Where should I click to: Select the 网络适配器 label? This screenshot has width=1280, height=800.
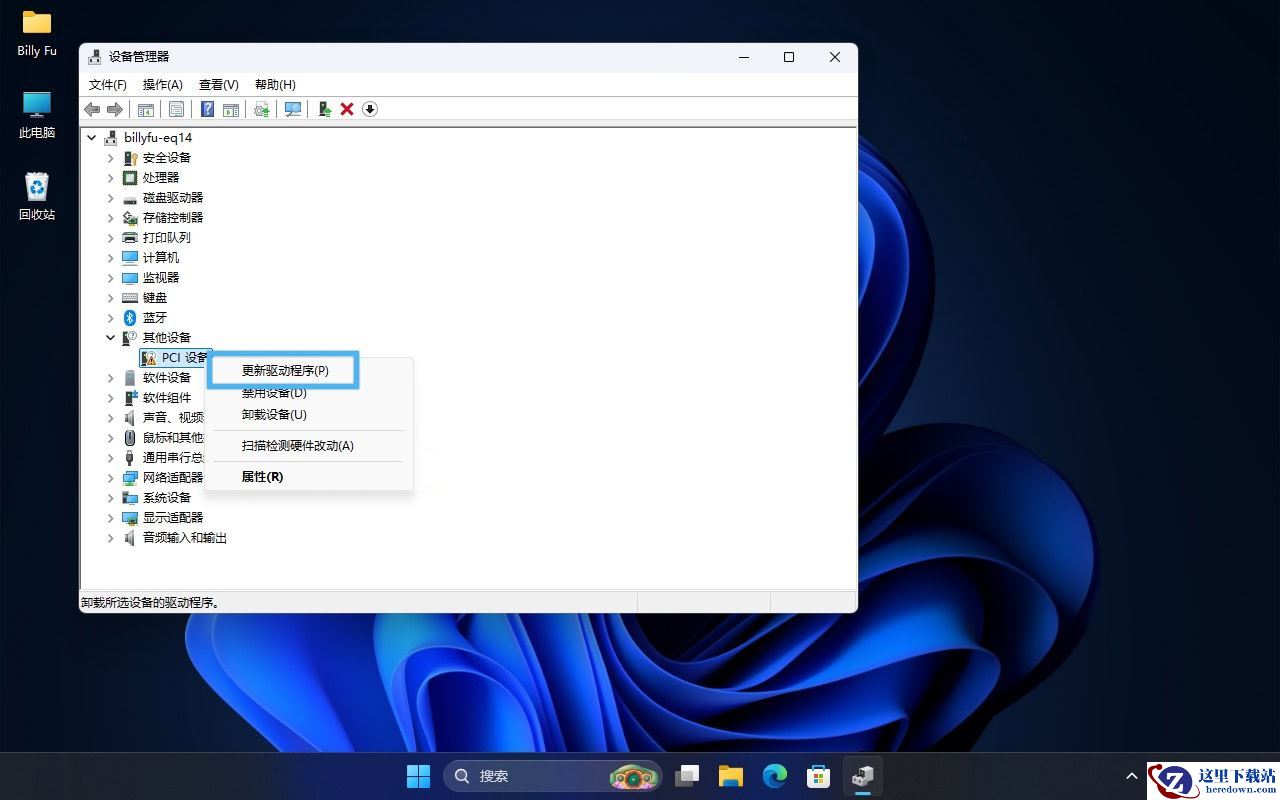tap(173, 477)
